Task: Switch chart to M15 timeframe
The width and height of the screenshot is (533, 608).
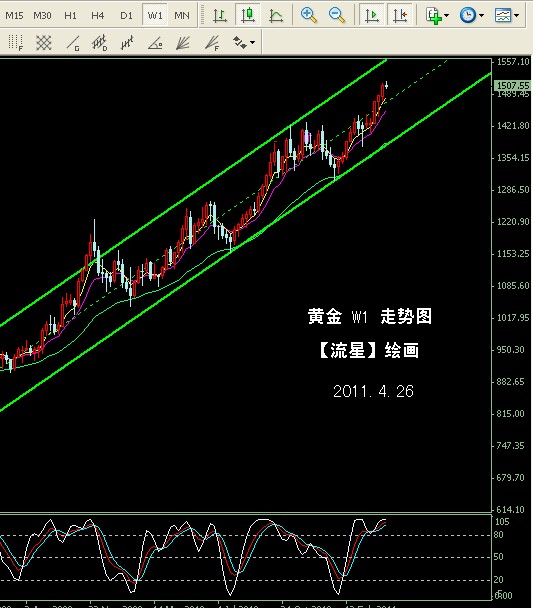Action: [14, 16]
